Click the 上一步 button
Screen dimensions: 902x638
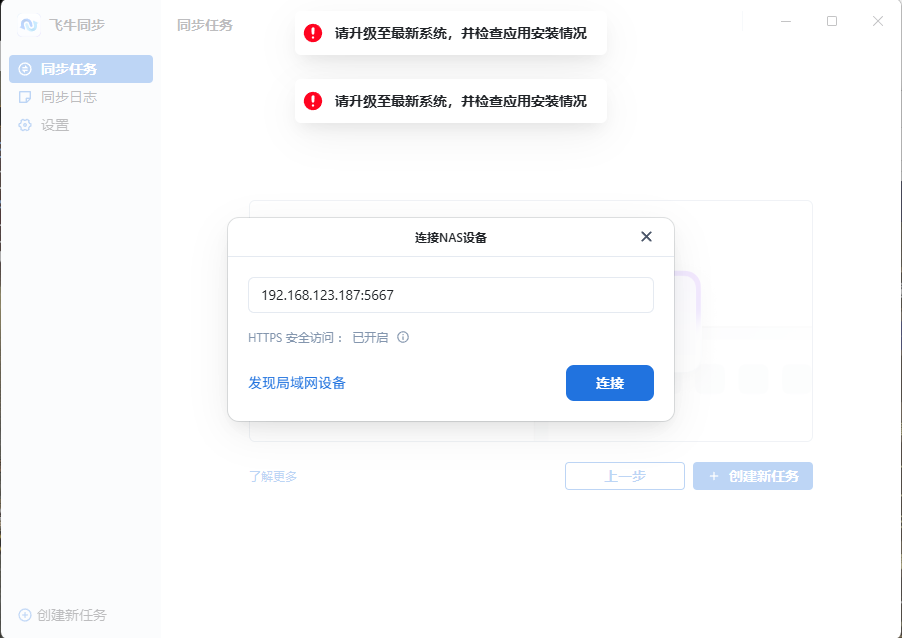(624, 476)
